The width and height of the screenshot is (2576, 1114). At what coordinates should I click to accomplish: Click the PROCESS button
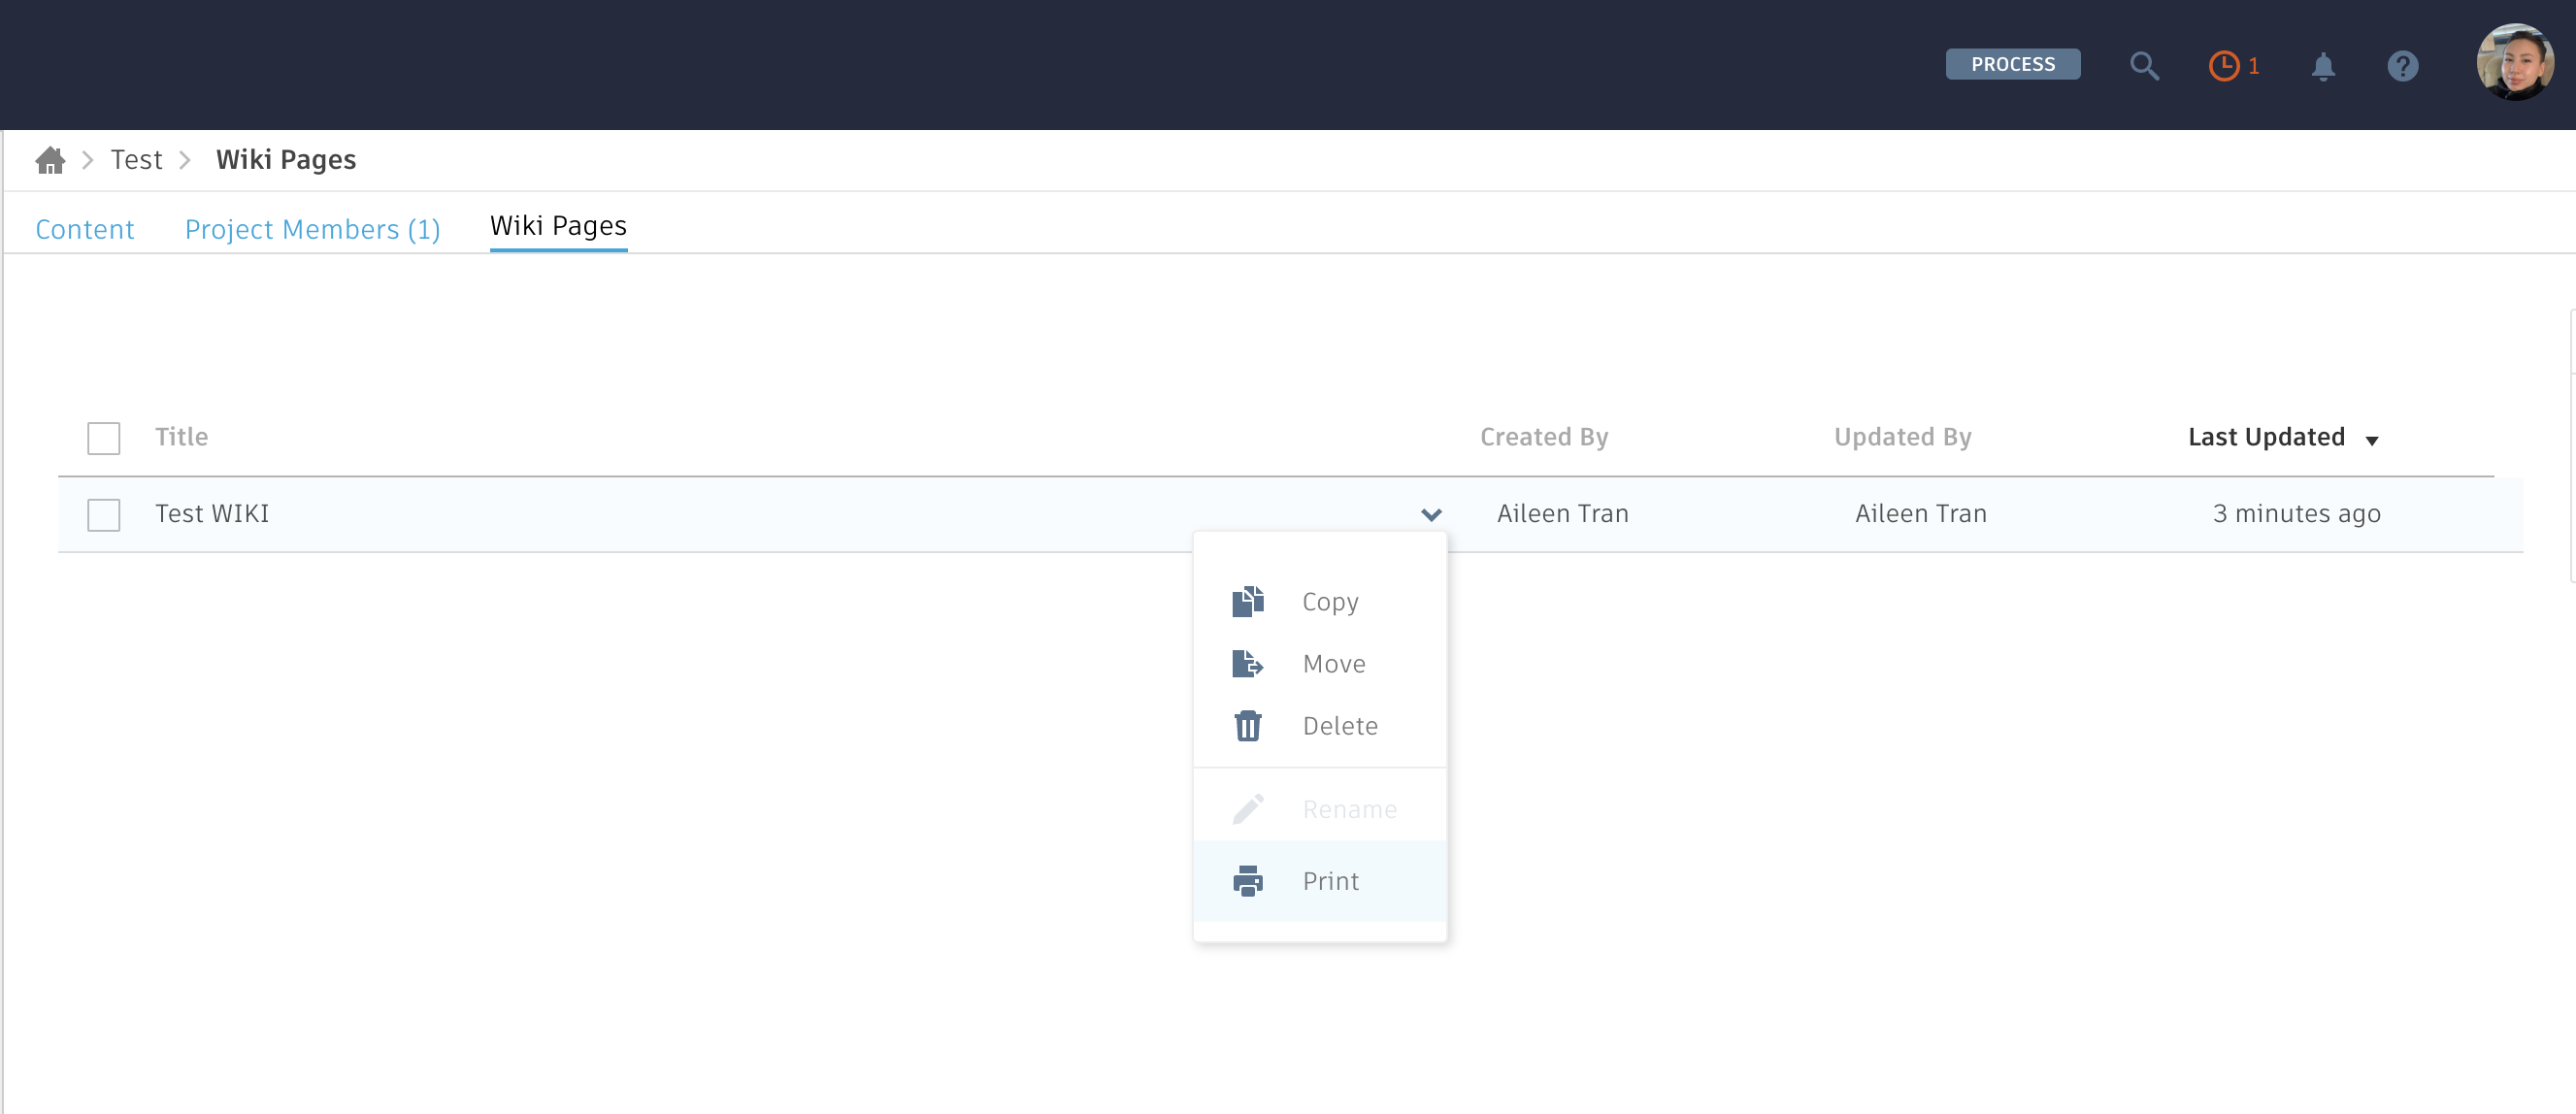point(2012,64)
